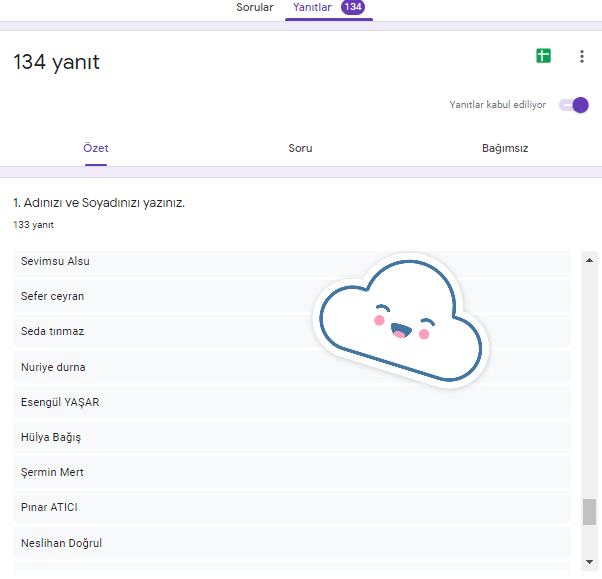Switch to the Bağımsız tab
Viewport: 602px width, 579px height.
tap(505, 148)
